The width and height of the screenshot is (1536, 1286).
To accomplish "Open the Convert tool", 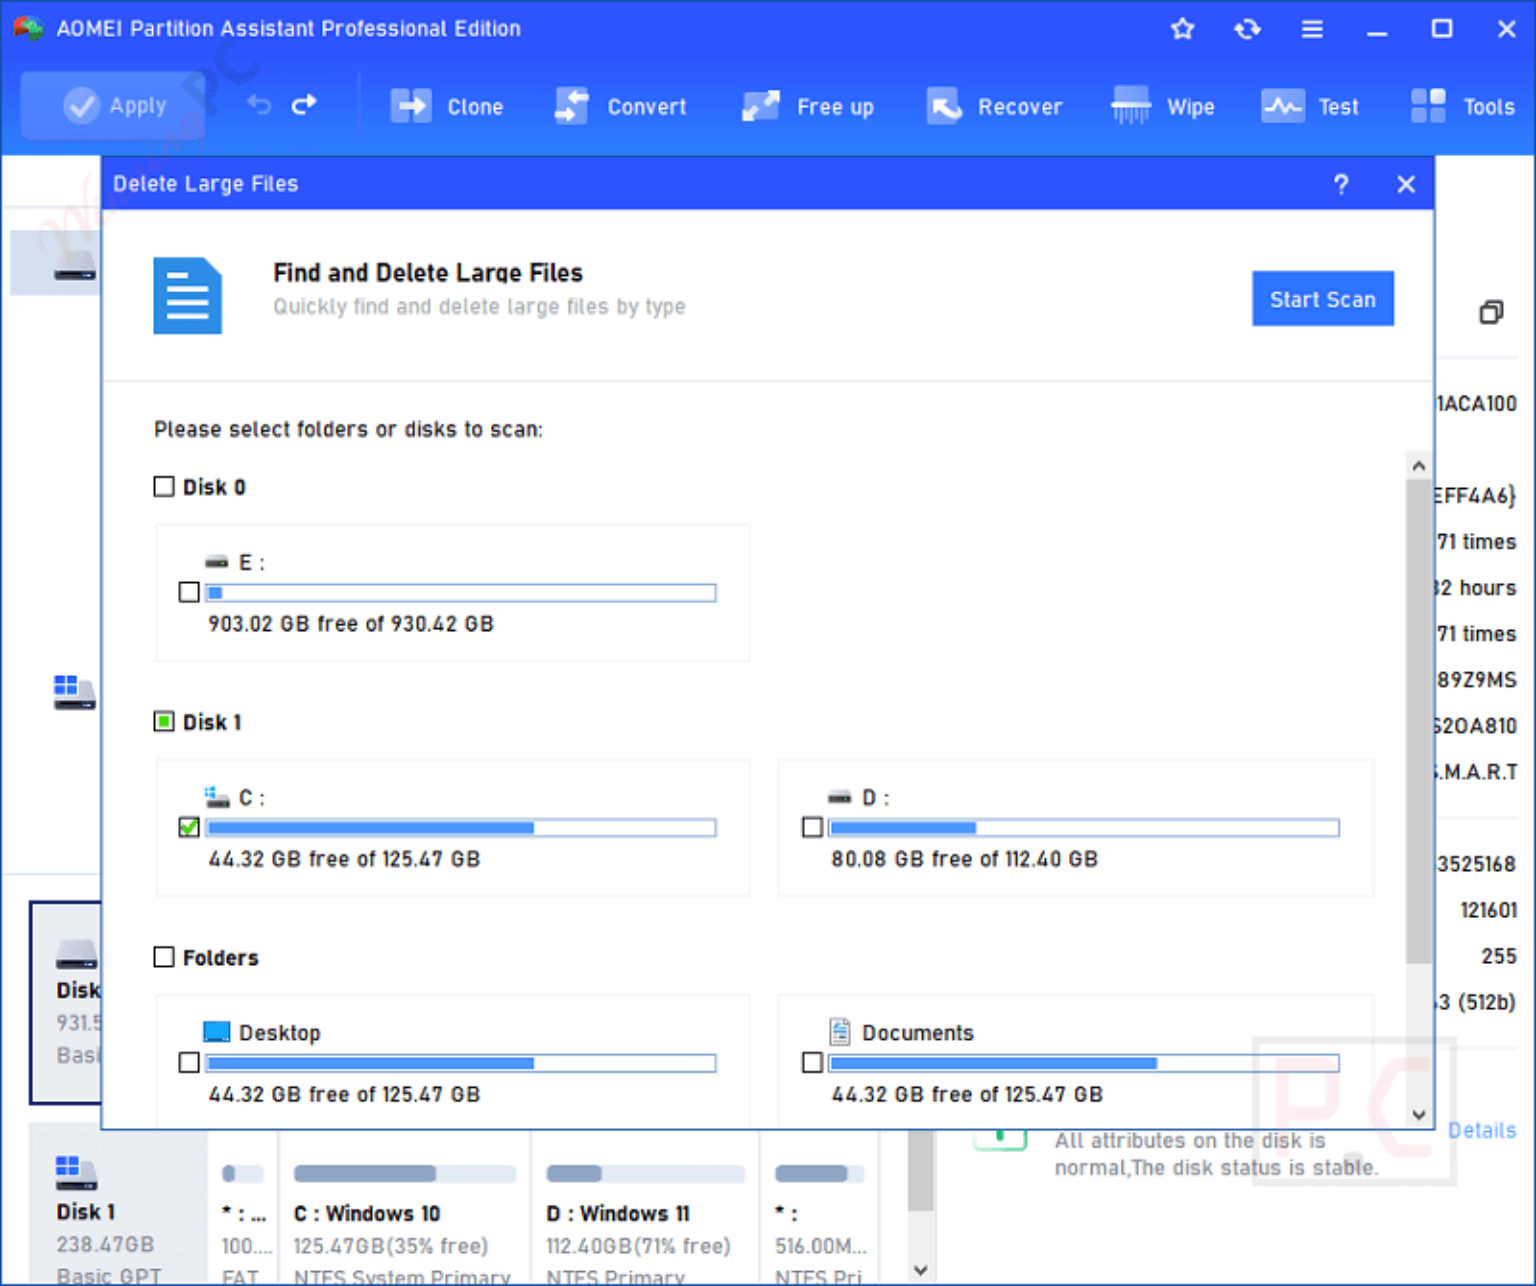I will pyautogui.click(x=620, y=106).
